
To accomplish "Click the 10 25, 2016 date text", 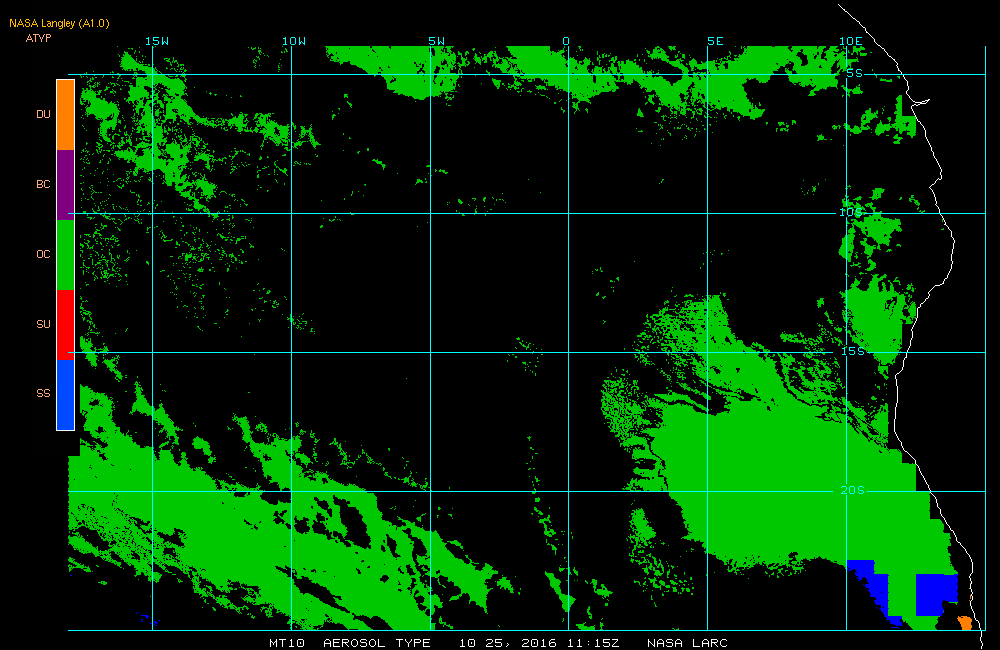I will [508, 643].
